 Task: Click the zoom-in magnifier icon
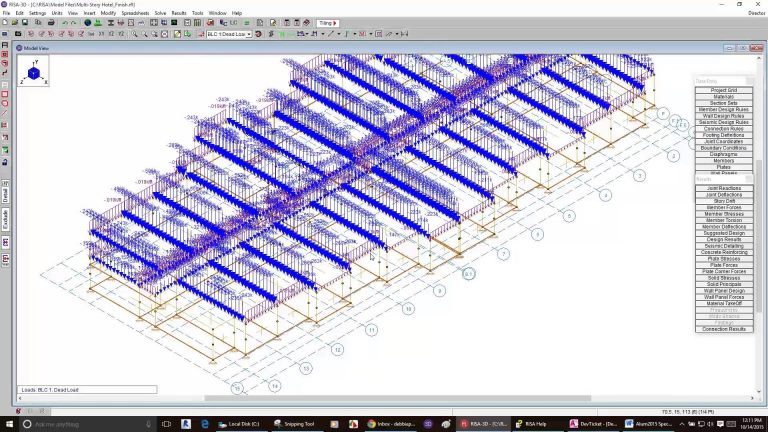click(x=134, y=33)
